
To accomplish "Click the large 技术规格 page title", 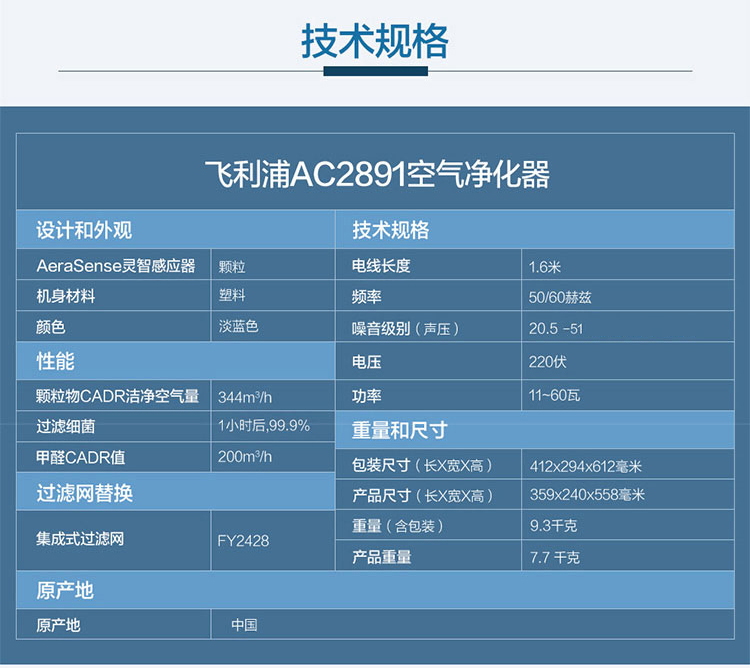I will [x=375, y=42].
